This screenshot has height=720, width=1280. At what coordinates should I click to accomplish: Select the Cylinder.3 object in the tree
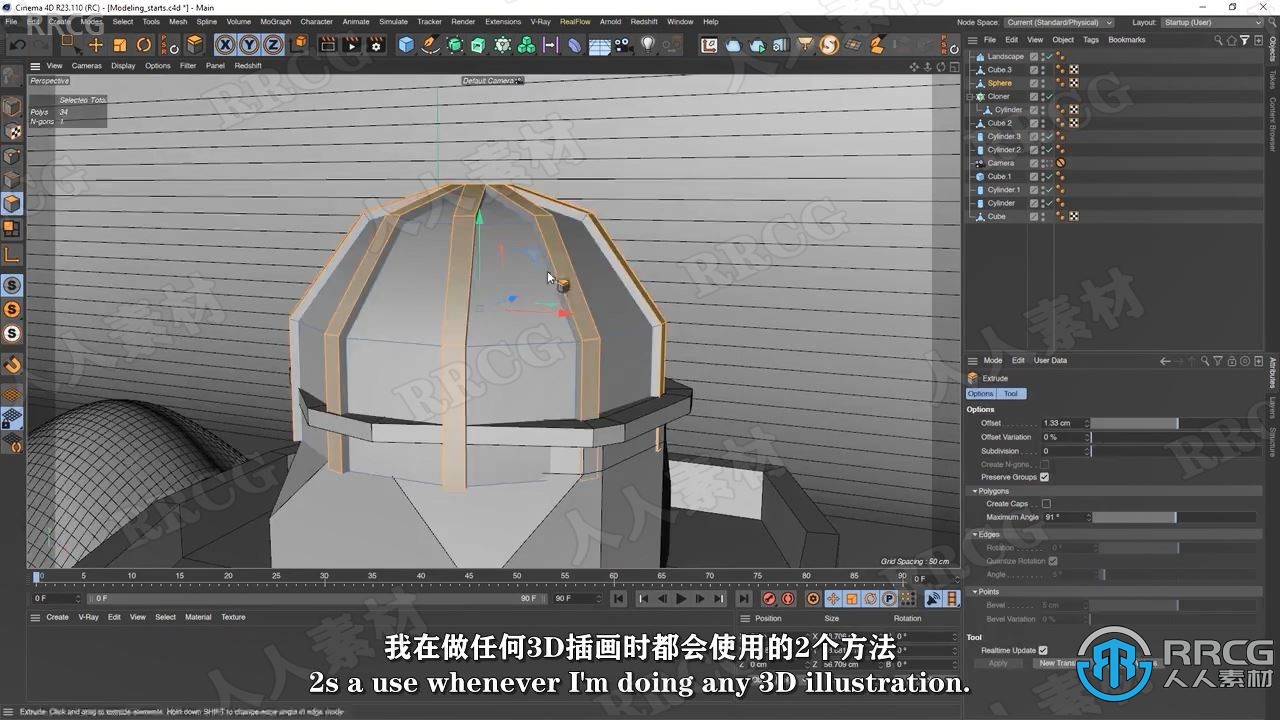click(1004, 136)
